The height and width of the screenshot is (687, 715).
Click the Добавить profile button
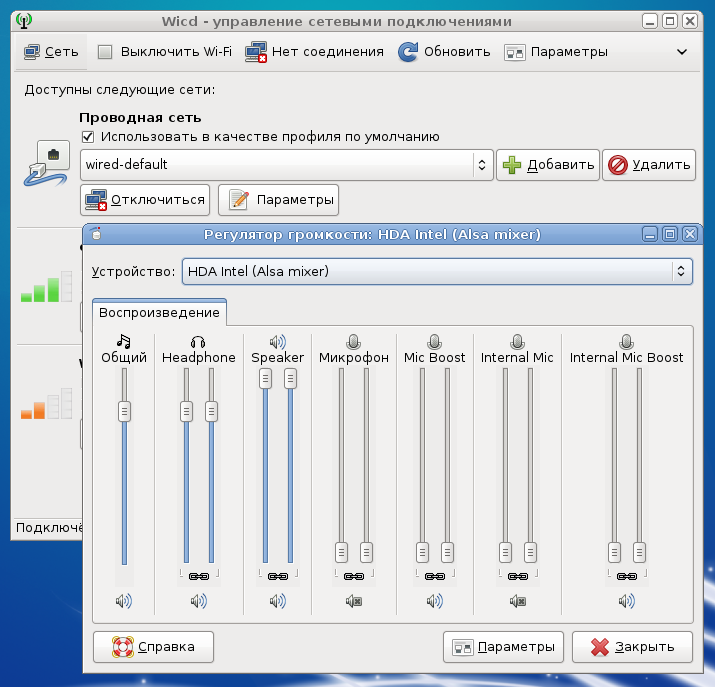click(x=548, y=165)
